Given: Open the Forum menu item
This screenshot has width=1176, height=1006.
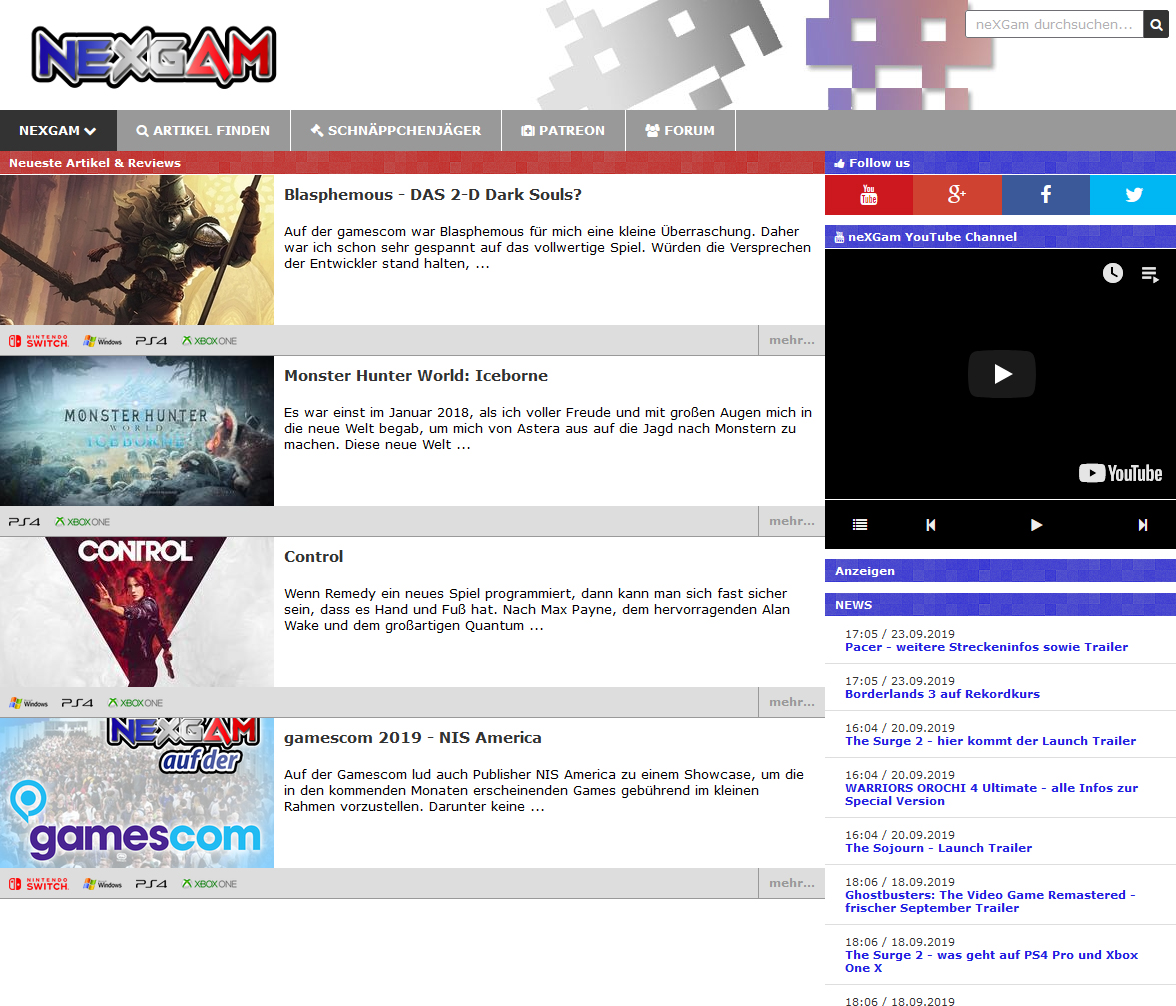Looking at the screenshot, I should click(x=680, y=131).
